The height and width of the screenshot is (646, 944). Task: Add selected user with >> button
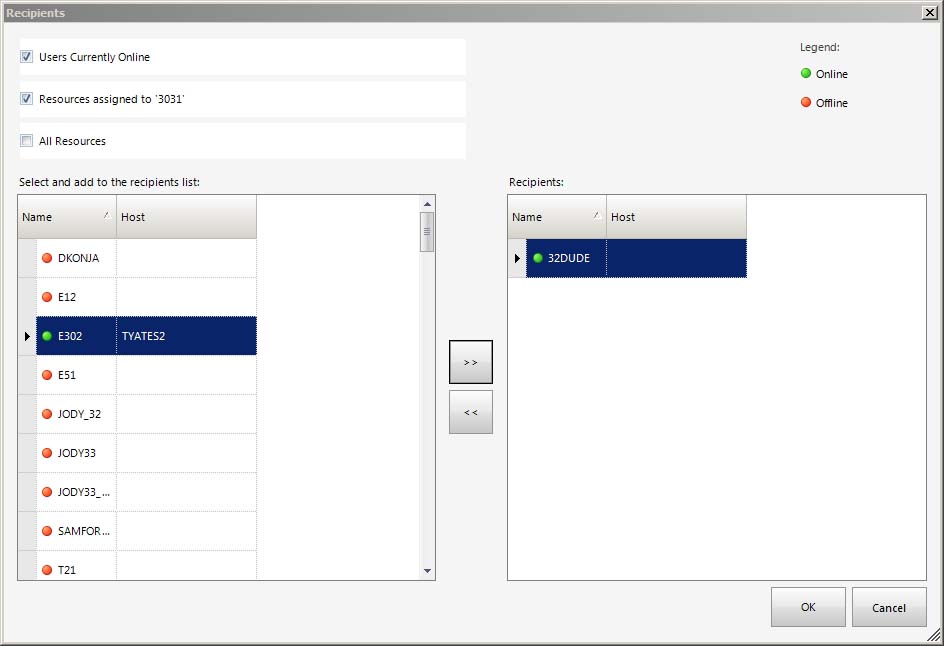(471, 362)
